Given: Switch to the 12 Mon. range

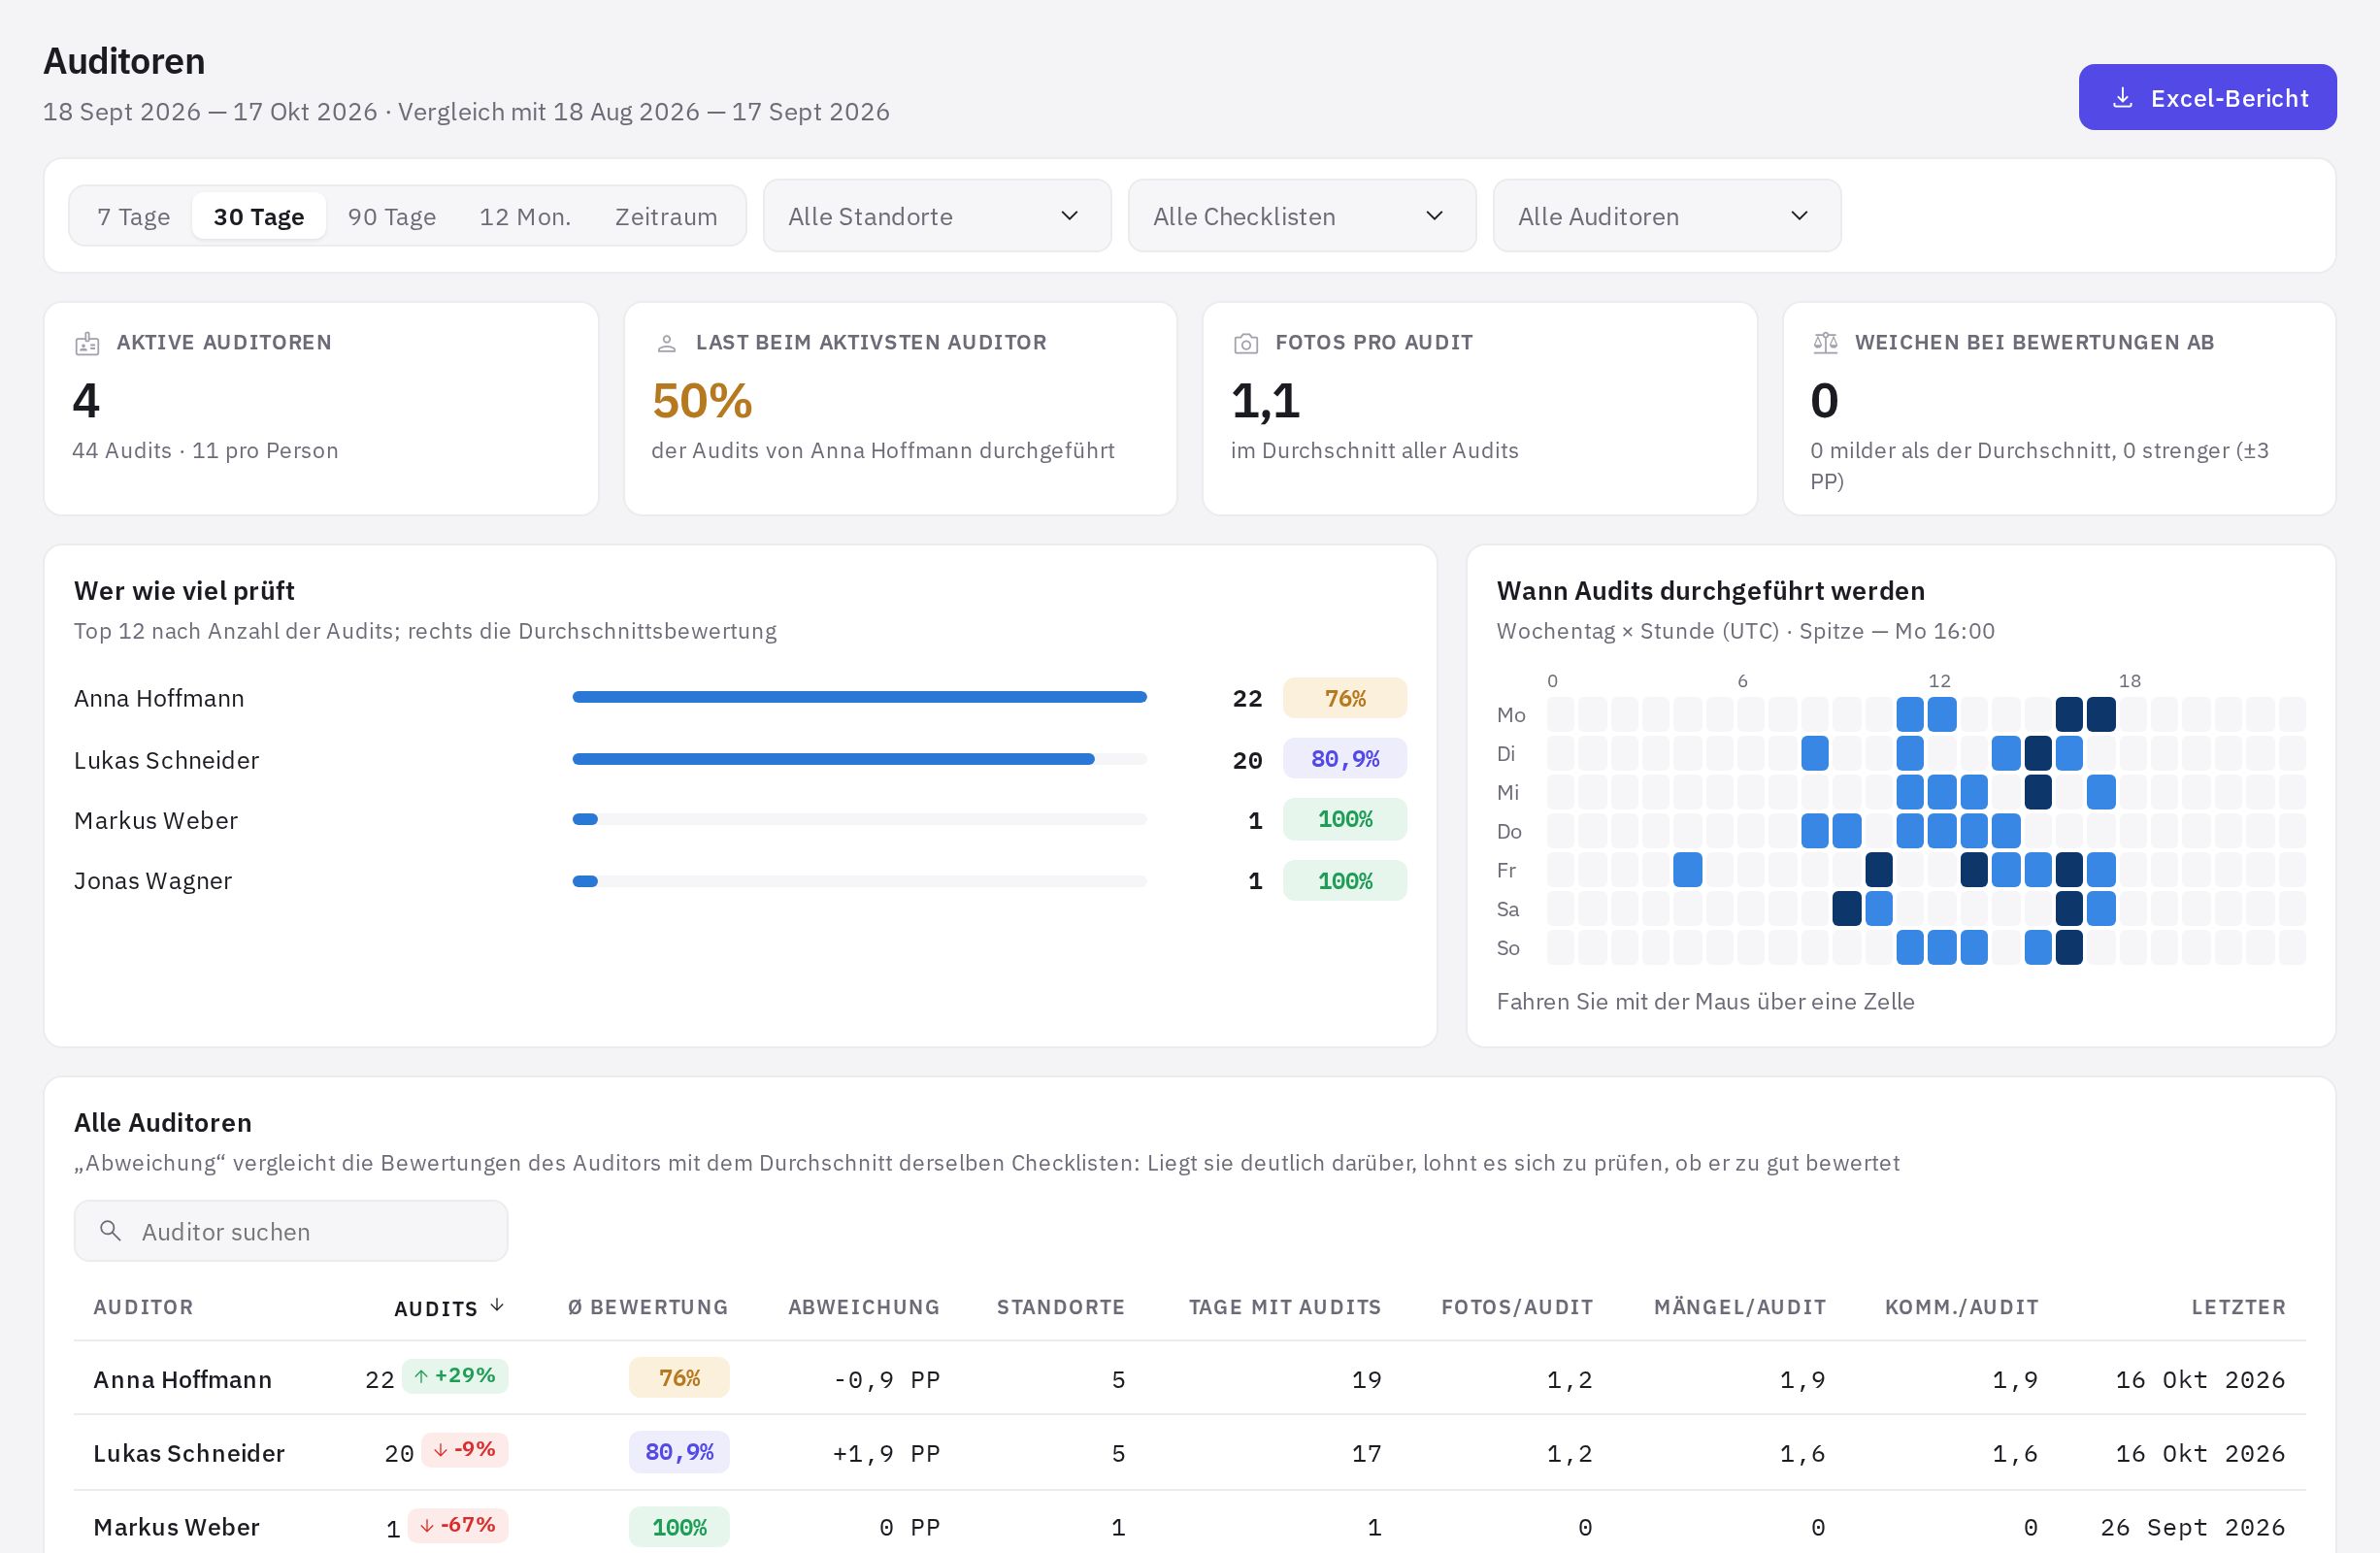Looking at the screenshot, I should (525, 216).
